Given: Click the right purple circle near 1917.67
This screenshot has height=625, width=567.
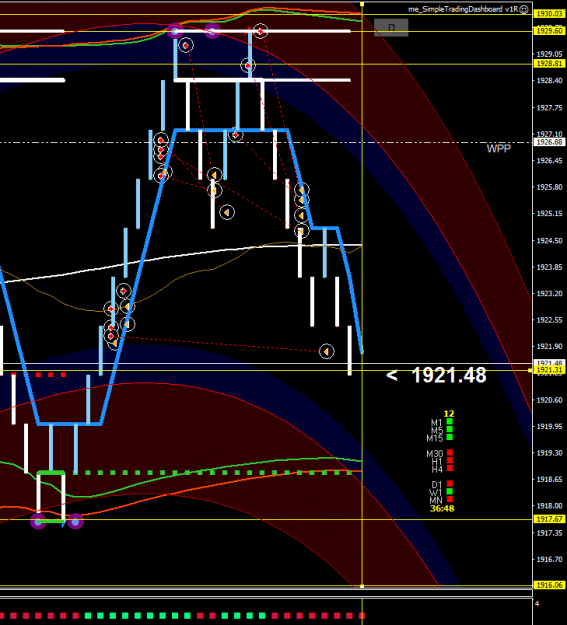Looking at the screenshot, I should 75,521.
